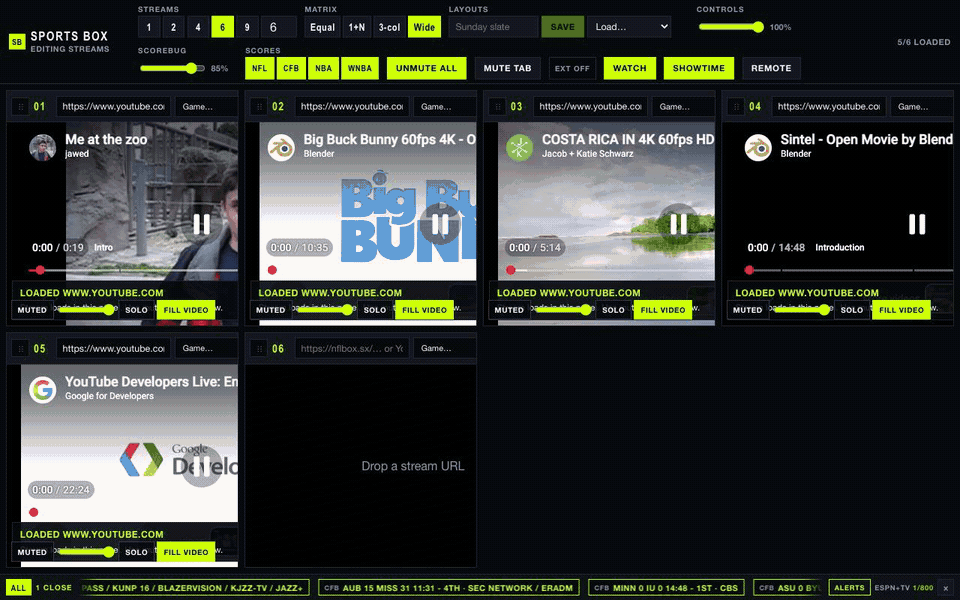Screen dimensions: 960x600
Task: Click Blender avatar on Sintel video
Action: [x=757, y=148]
